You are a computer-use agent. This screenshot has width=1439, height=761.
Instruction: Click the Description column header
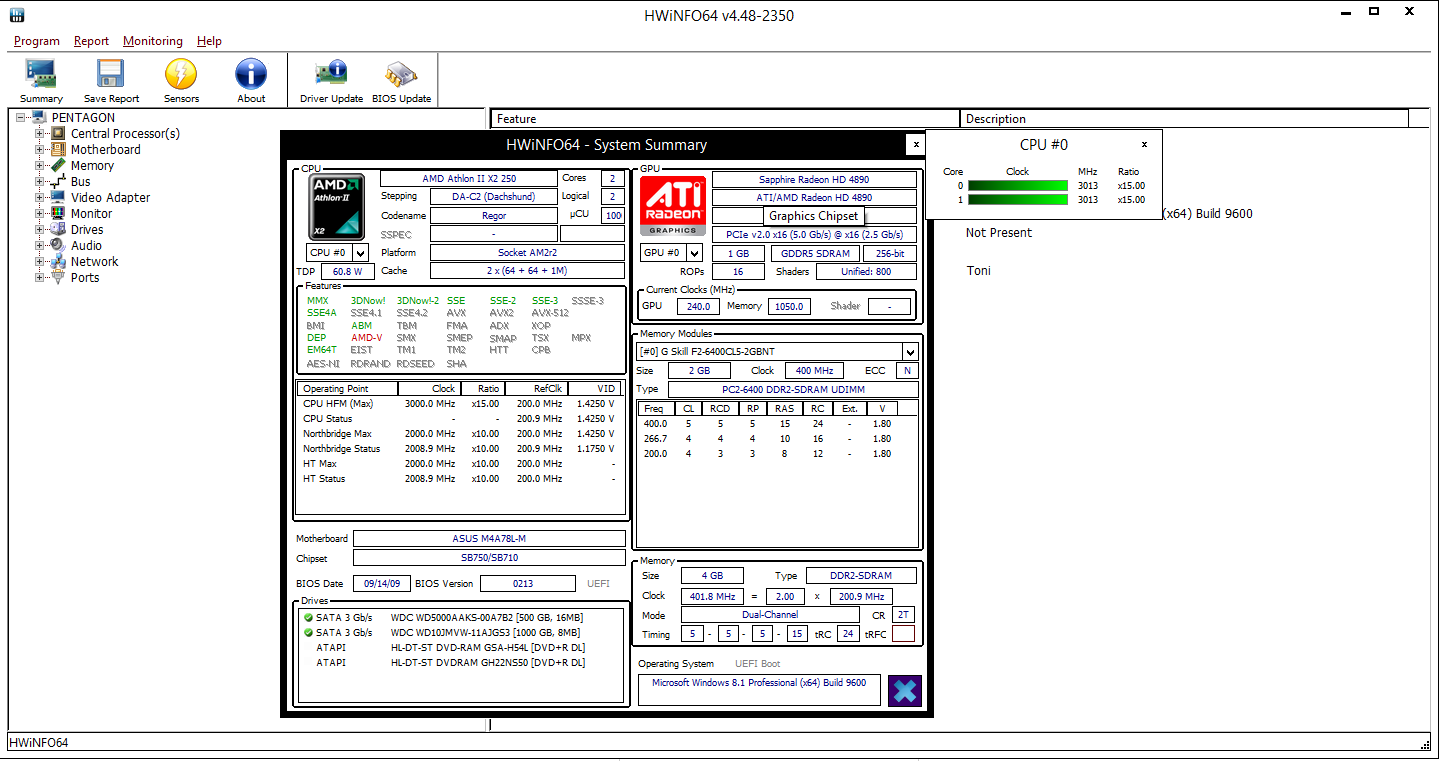point(1184,119)
